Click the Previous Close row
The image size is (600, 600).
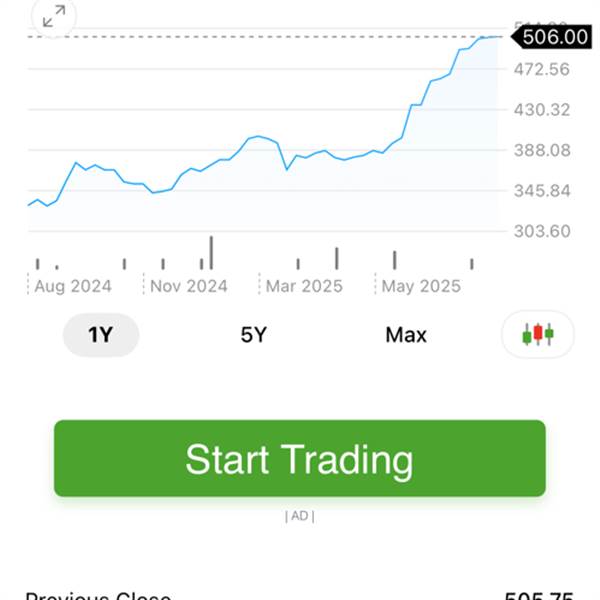click(x=300, y=596)
